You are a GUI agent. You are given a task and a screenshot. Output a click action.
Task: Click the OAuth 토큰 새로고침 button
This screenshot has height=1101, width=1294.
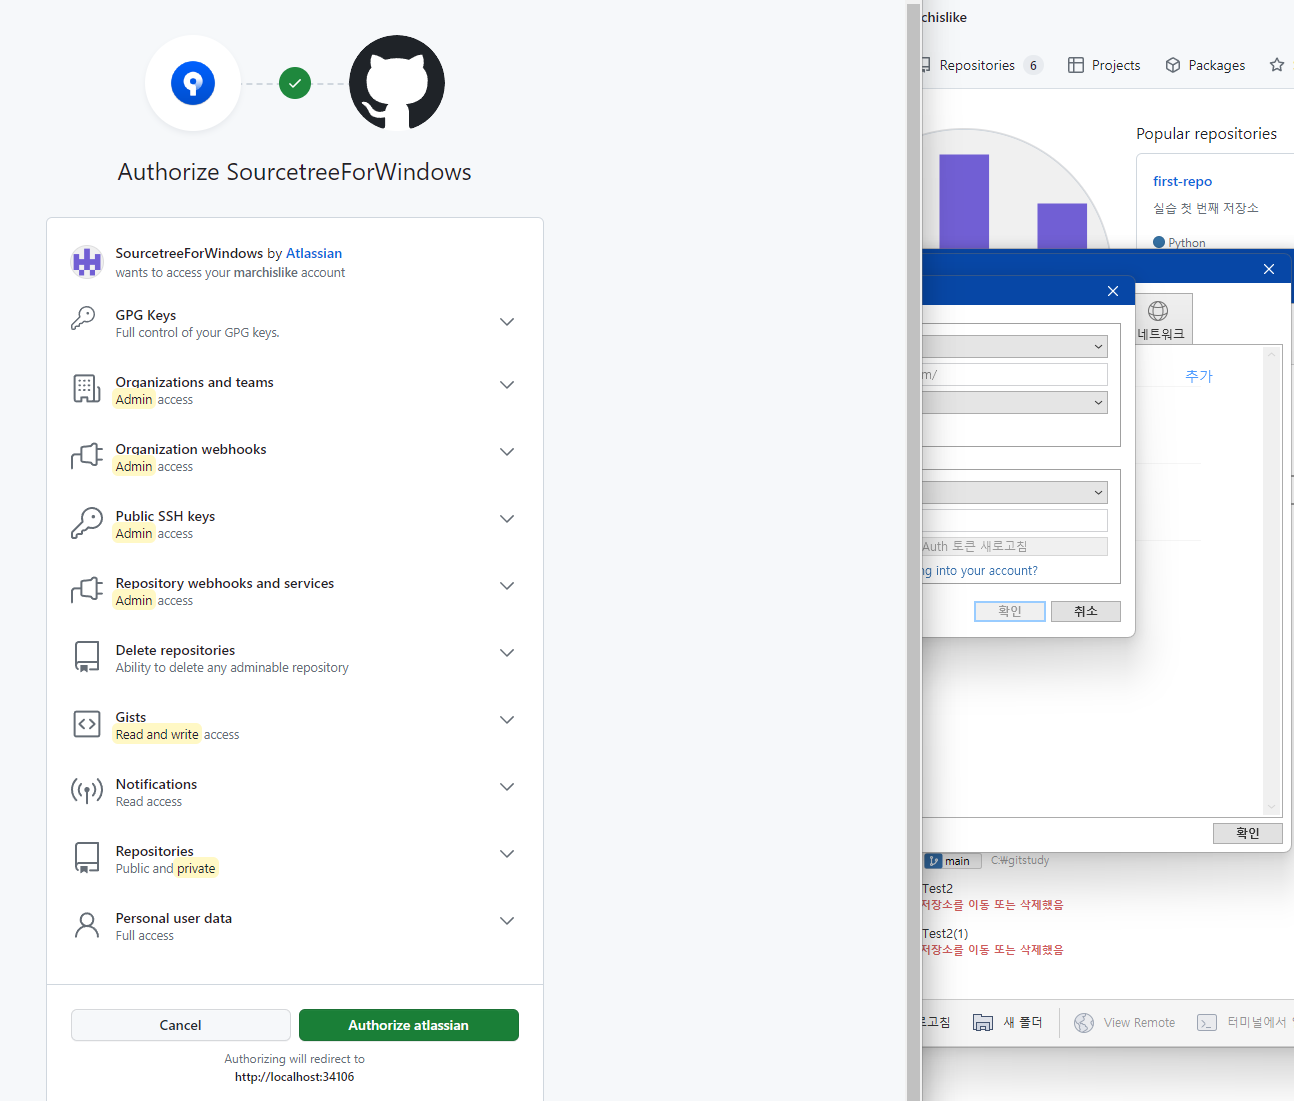(x=1014, y=546)
